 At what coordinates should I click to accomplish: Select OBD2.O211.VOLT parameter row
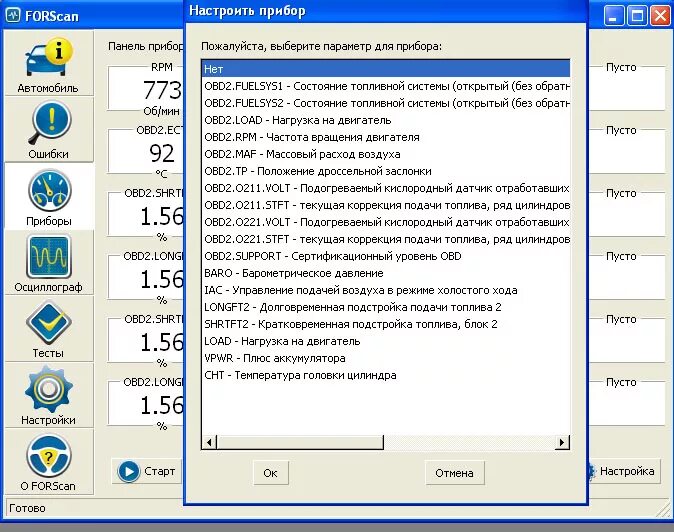point(386,188)
